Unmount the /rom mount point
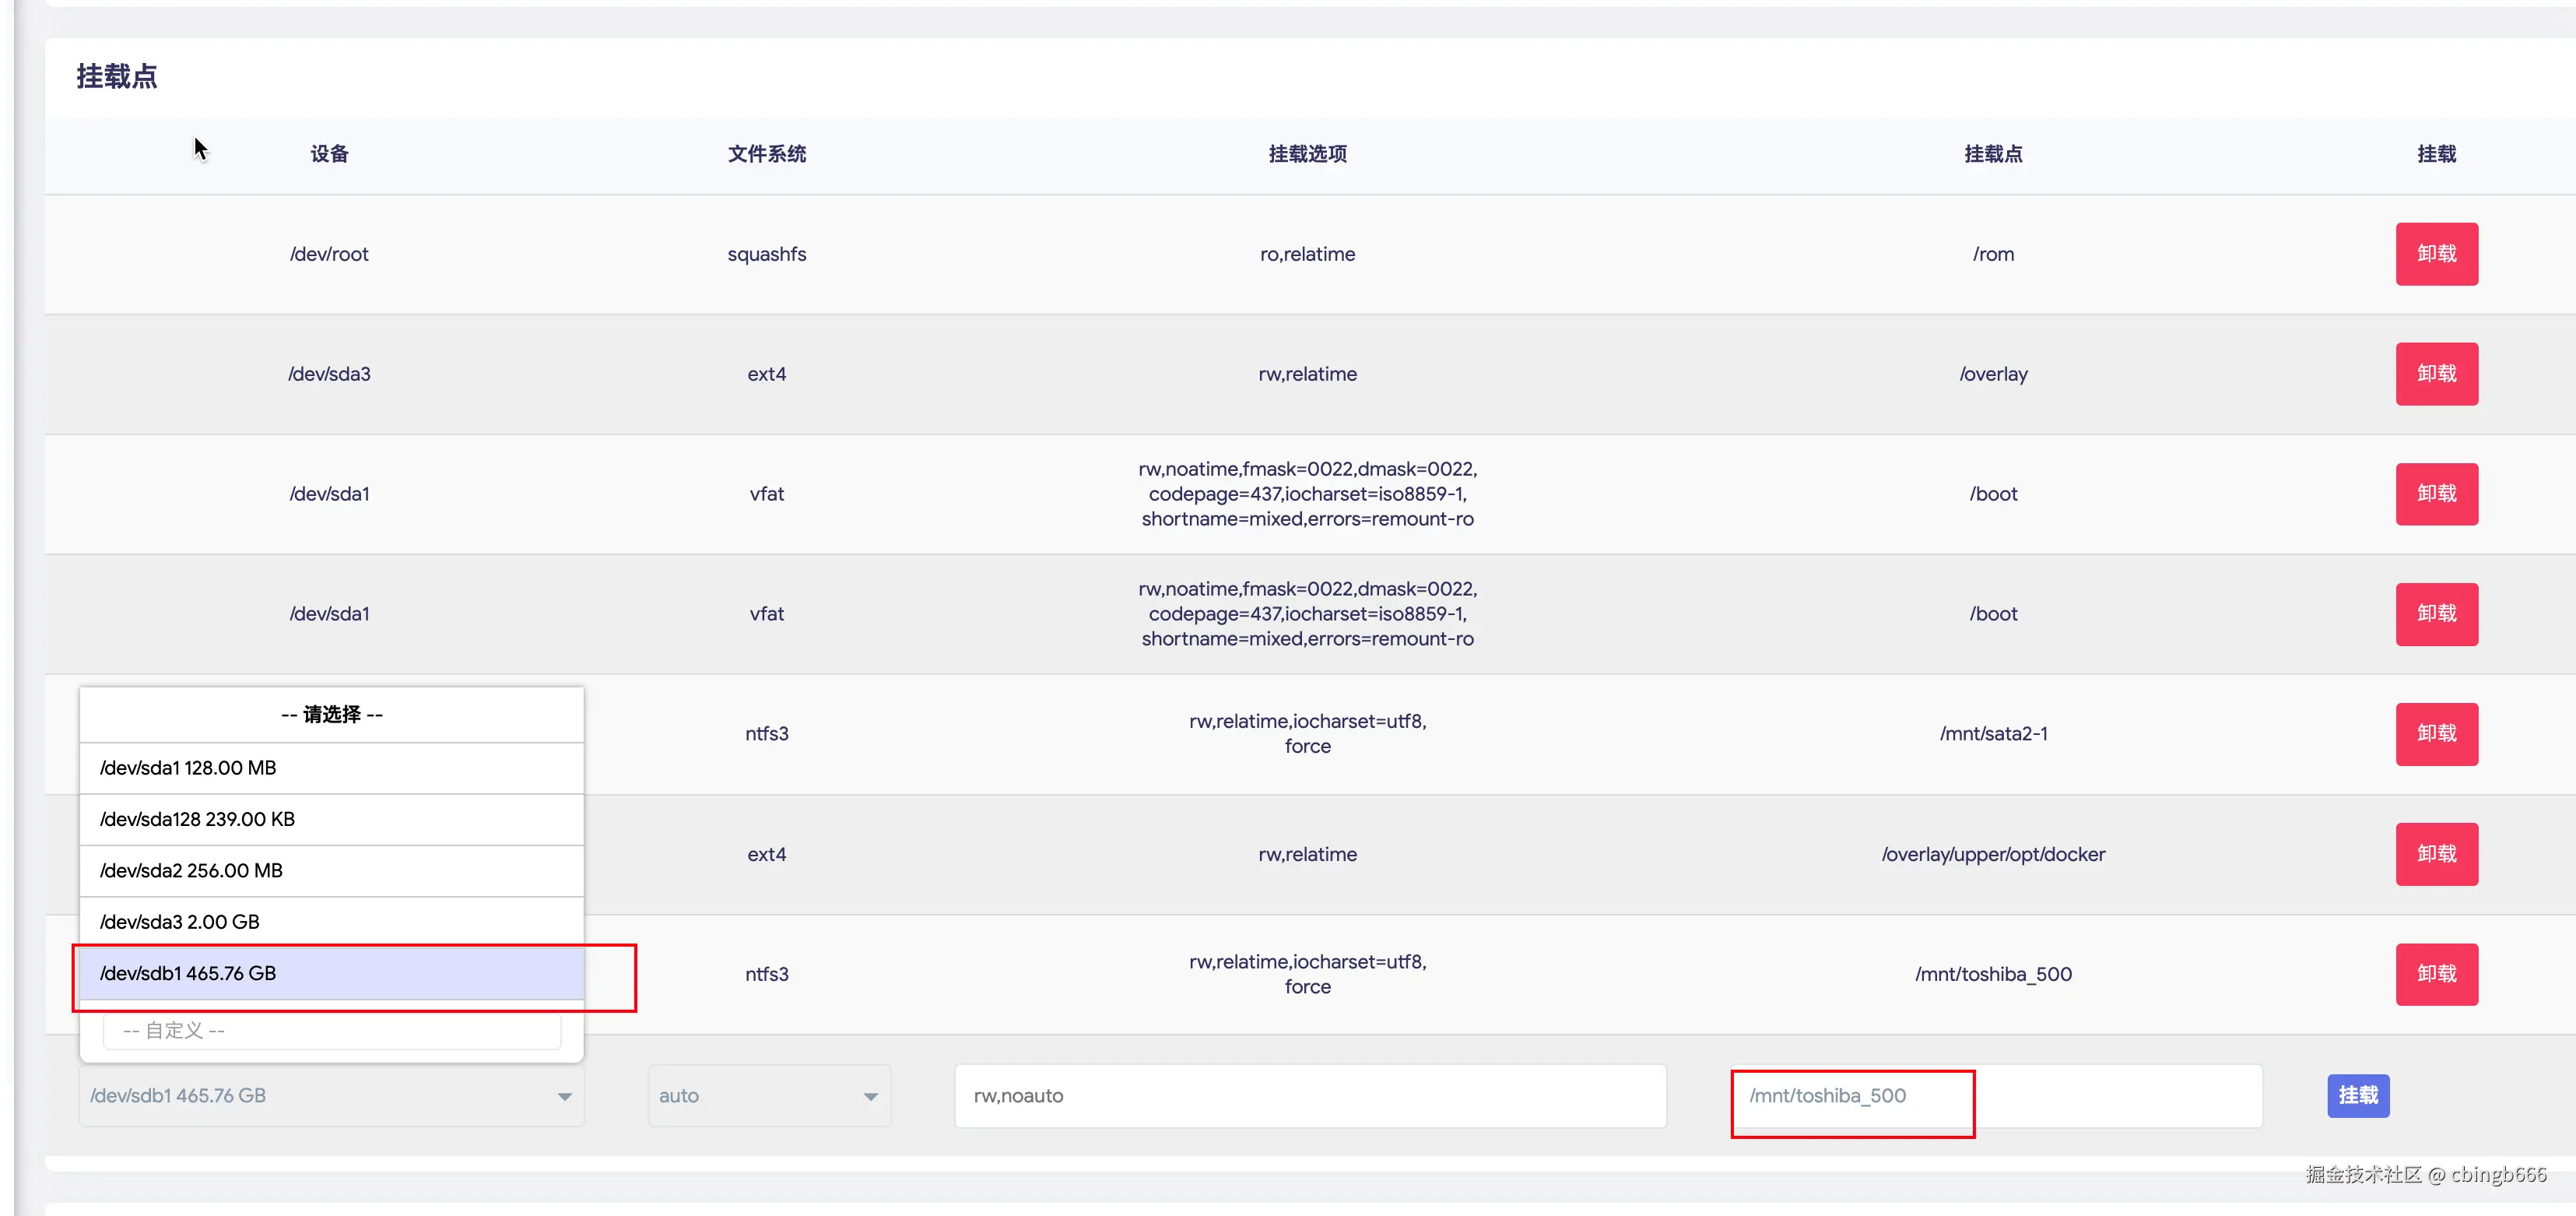Viewport: 2576px width, 1216px height. point(2435,254)
